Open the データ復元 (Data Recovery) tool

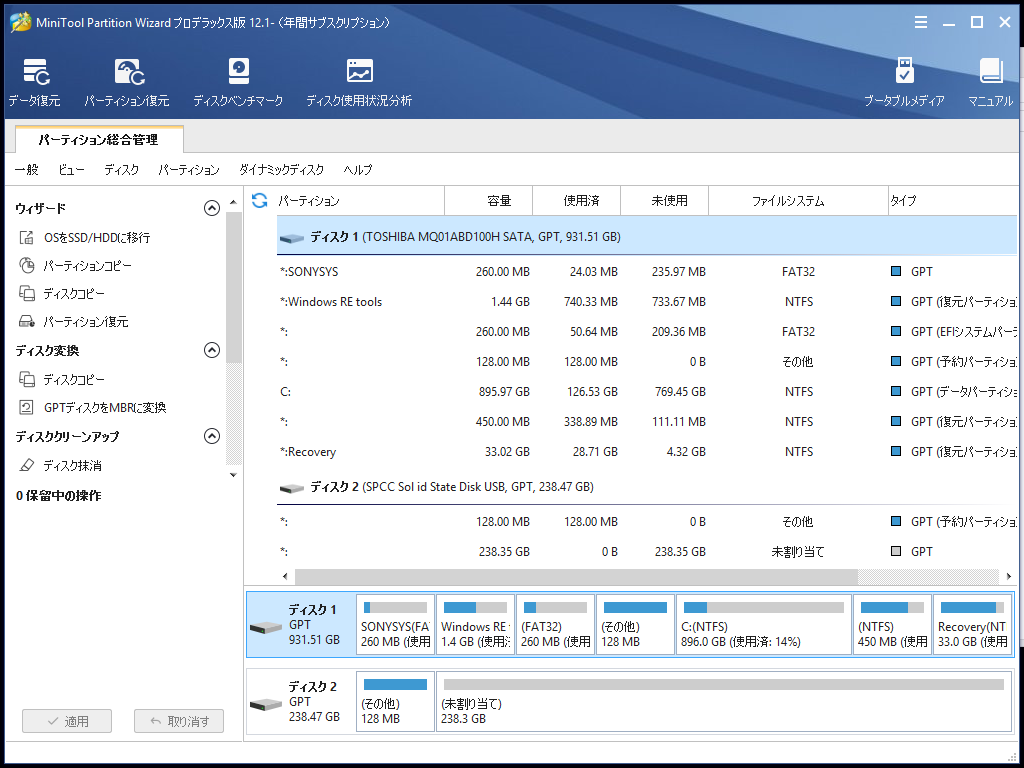[x=35, y=82]
